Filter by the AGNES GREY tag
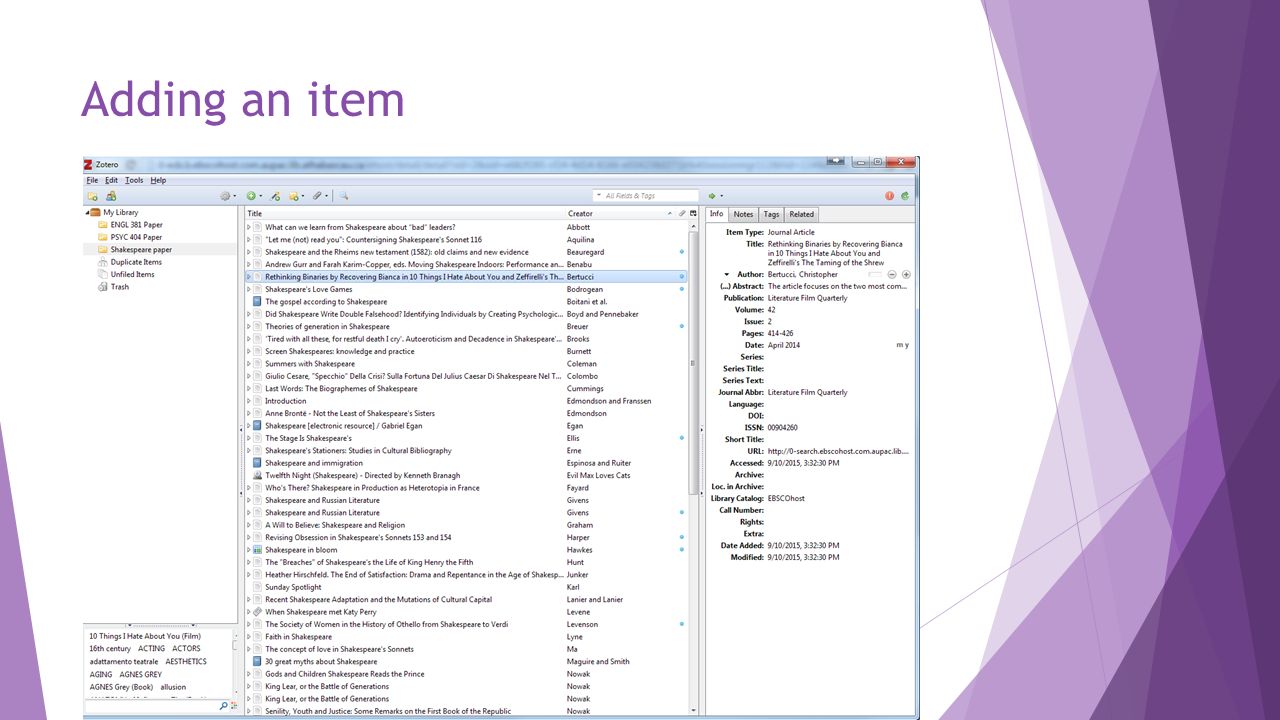The width and height of the screenshot is (1280, 720). coord(140,675)
